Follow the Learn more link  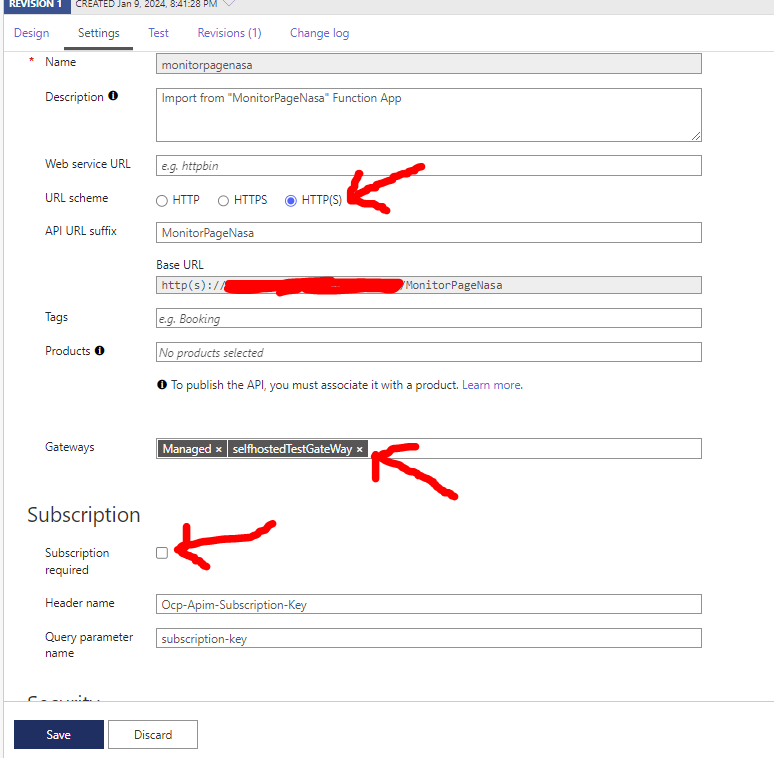click(x=490, y=385)
